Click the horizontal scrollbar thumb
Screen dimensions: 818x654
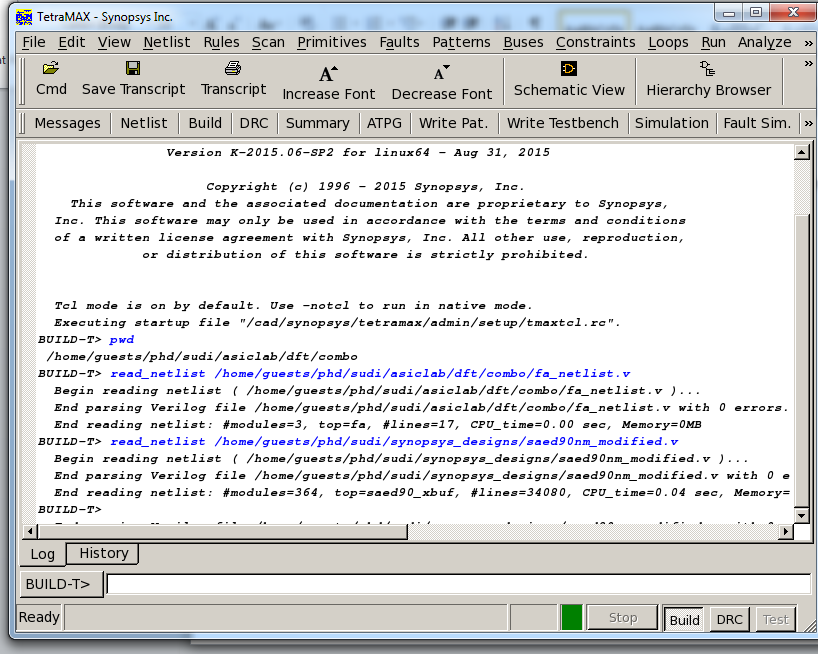(x=223, y=532)
